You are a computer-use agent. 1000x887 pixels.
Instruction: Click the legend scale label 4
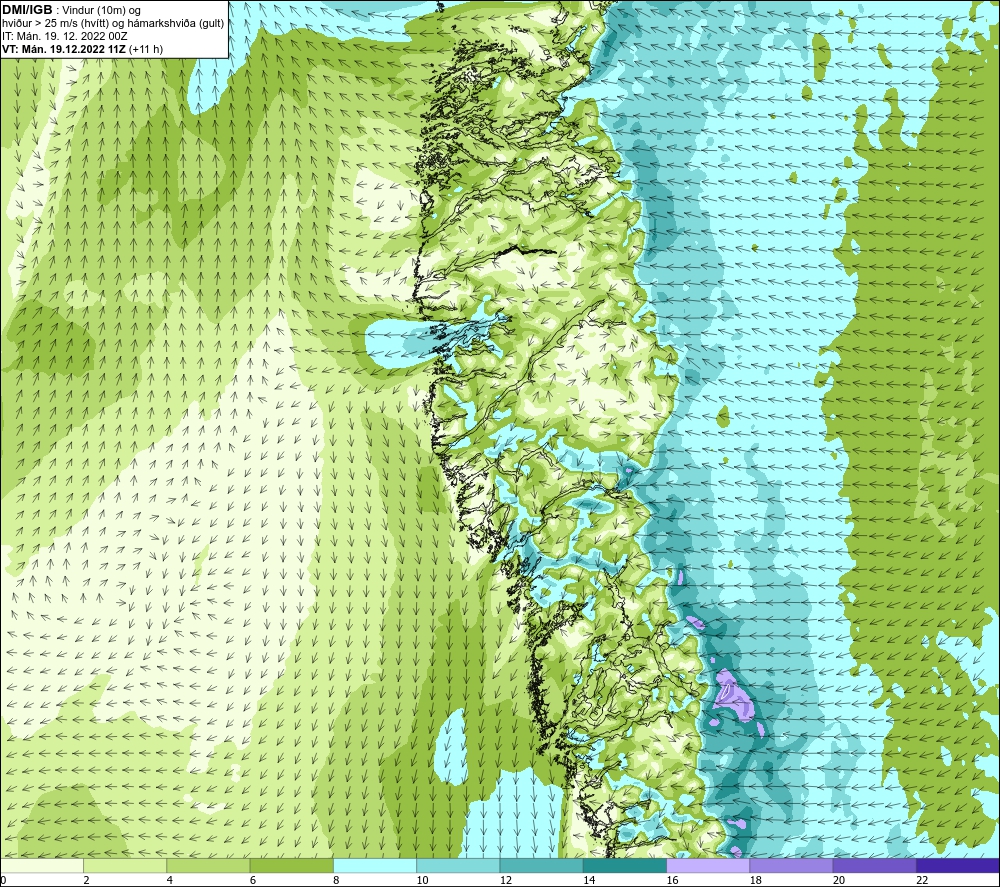[170, 880]
